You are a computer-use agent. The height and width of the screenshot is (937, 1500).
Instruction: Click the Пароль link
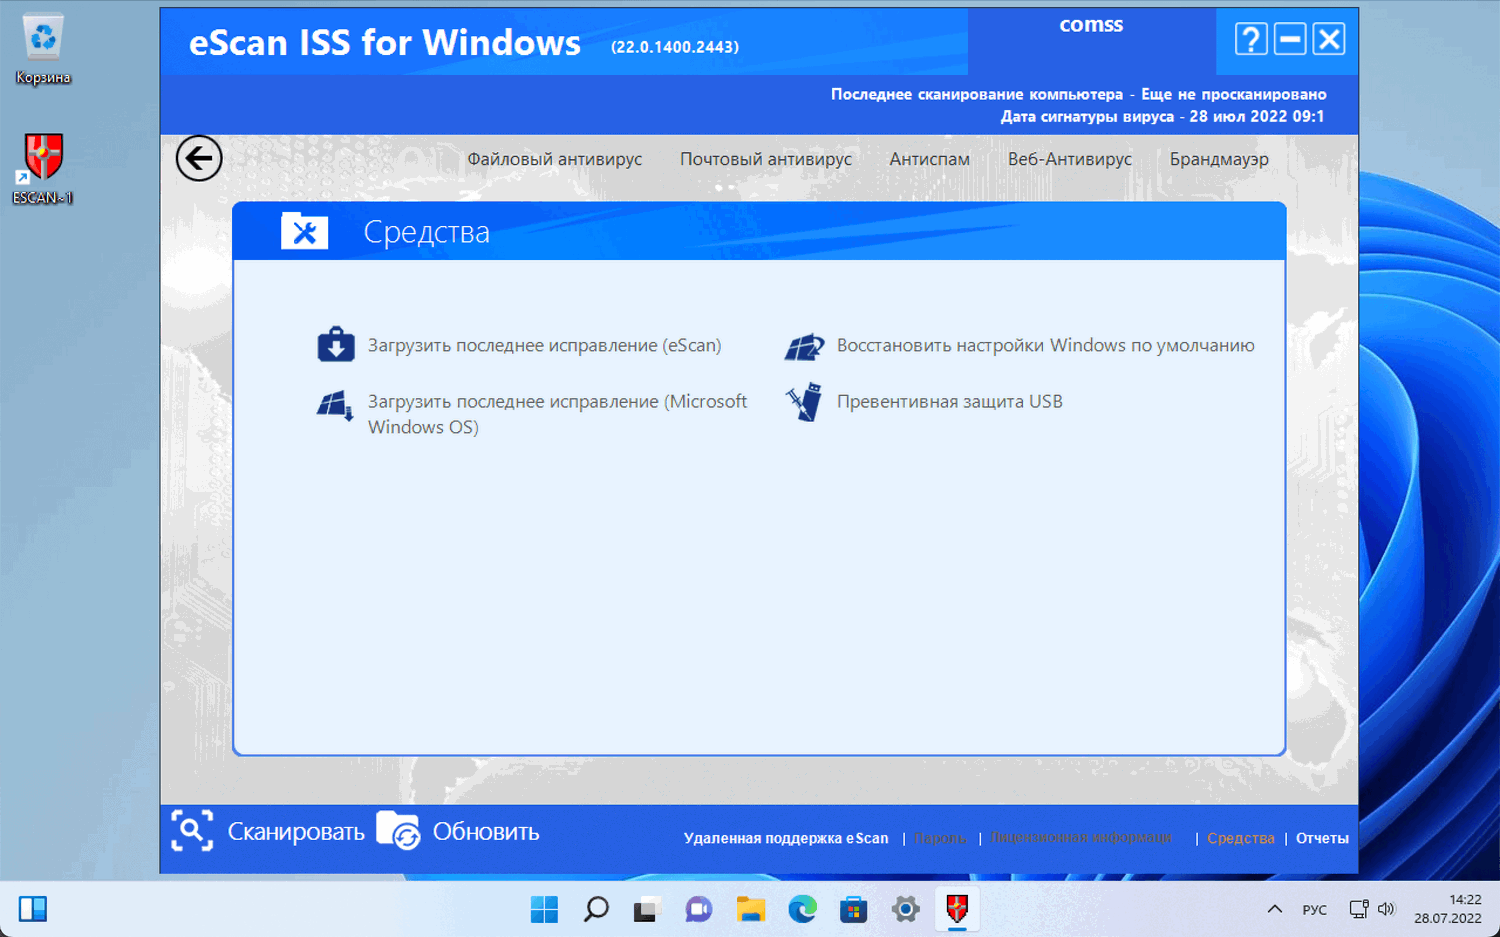point(940,838)
